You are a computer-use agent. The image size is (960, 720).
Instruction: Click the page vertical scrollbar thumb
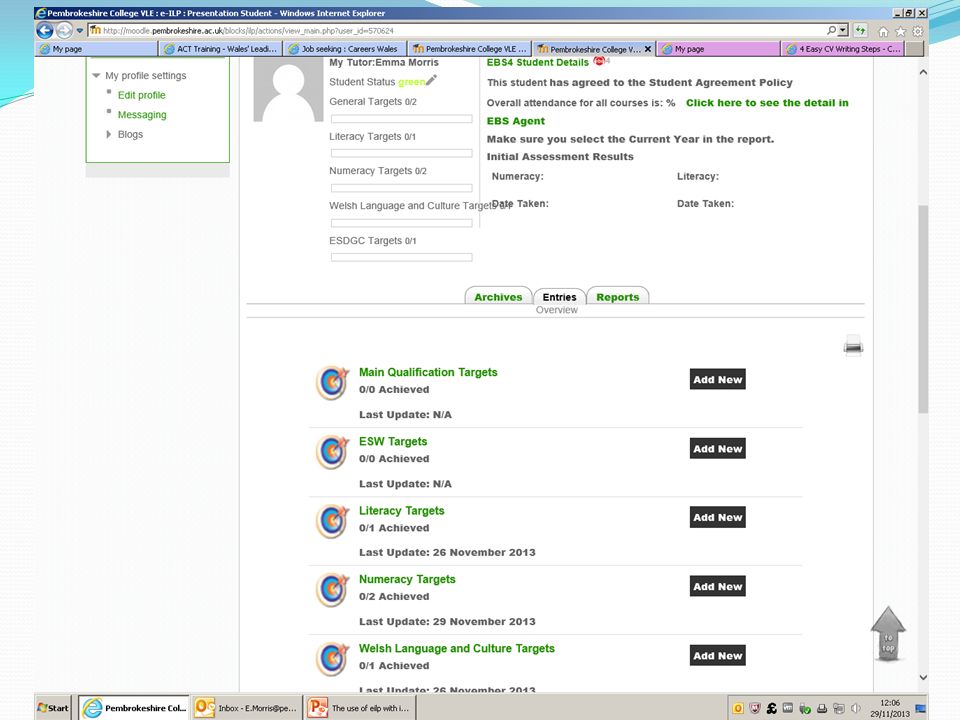(x=923, y=309)
